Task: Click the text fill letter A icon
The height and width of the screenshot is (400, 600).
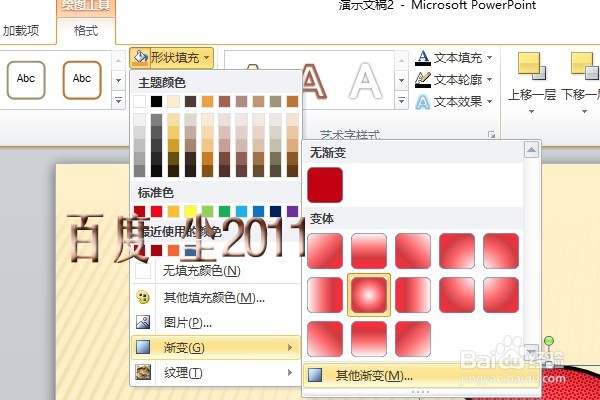Action: [423, 58]
